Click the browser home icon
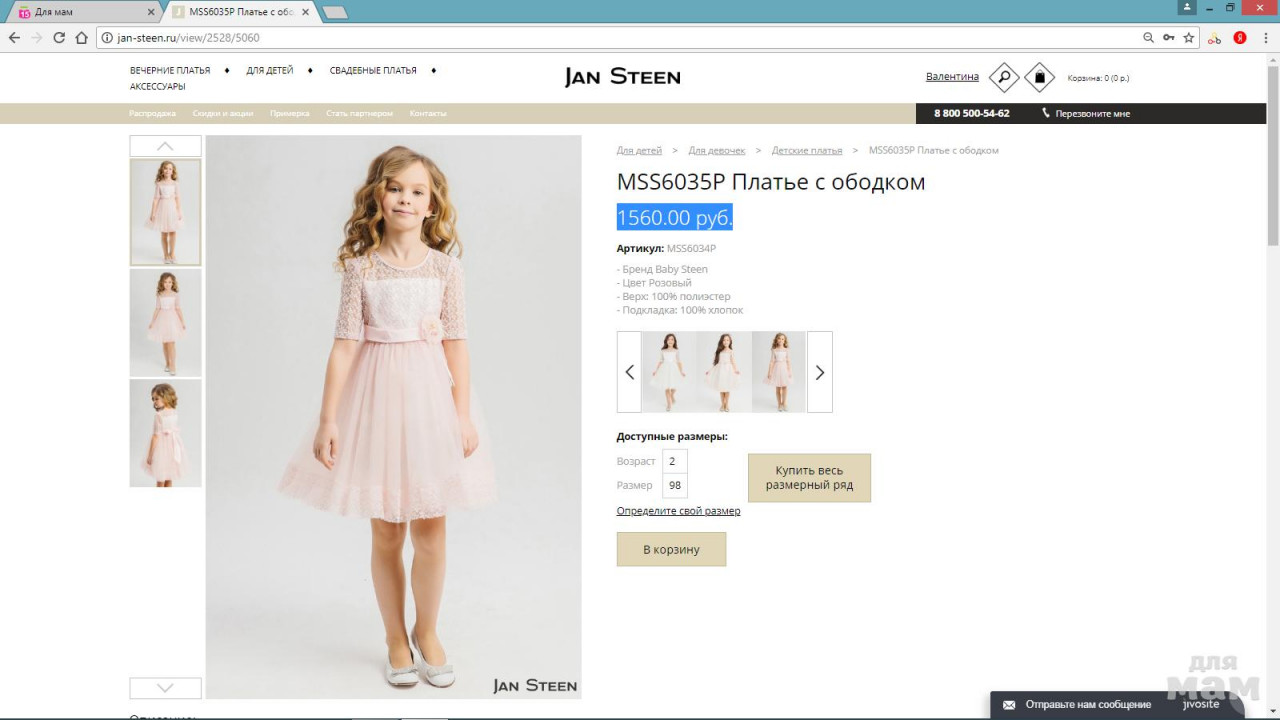Screen dimensions: 1280x720 (82, 38)
